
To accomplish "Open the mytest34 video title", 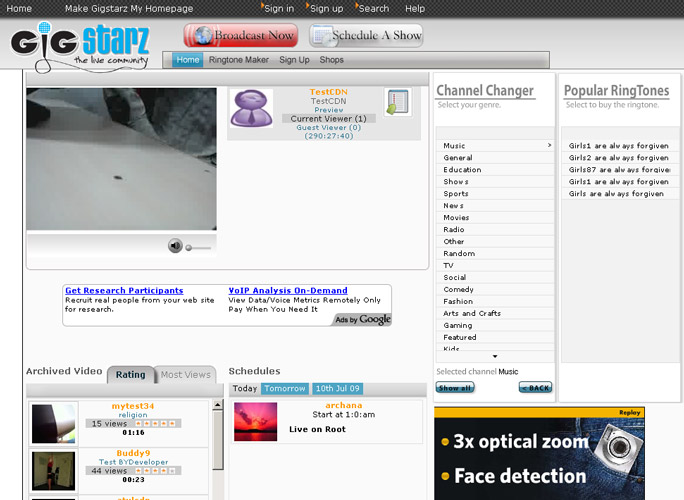I will point(133,406).
